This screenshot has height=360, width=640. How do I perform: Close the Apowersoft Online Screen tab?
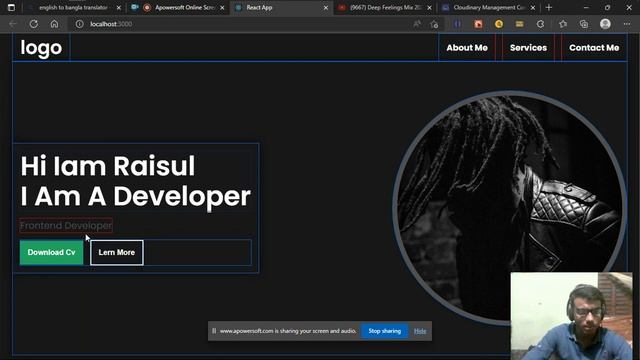tap(222, 8)
